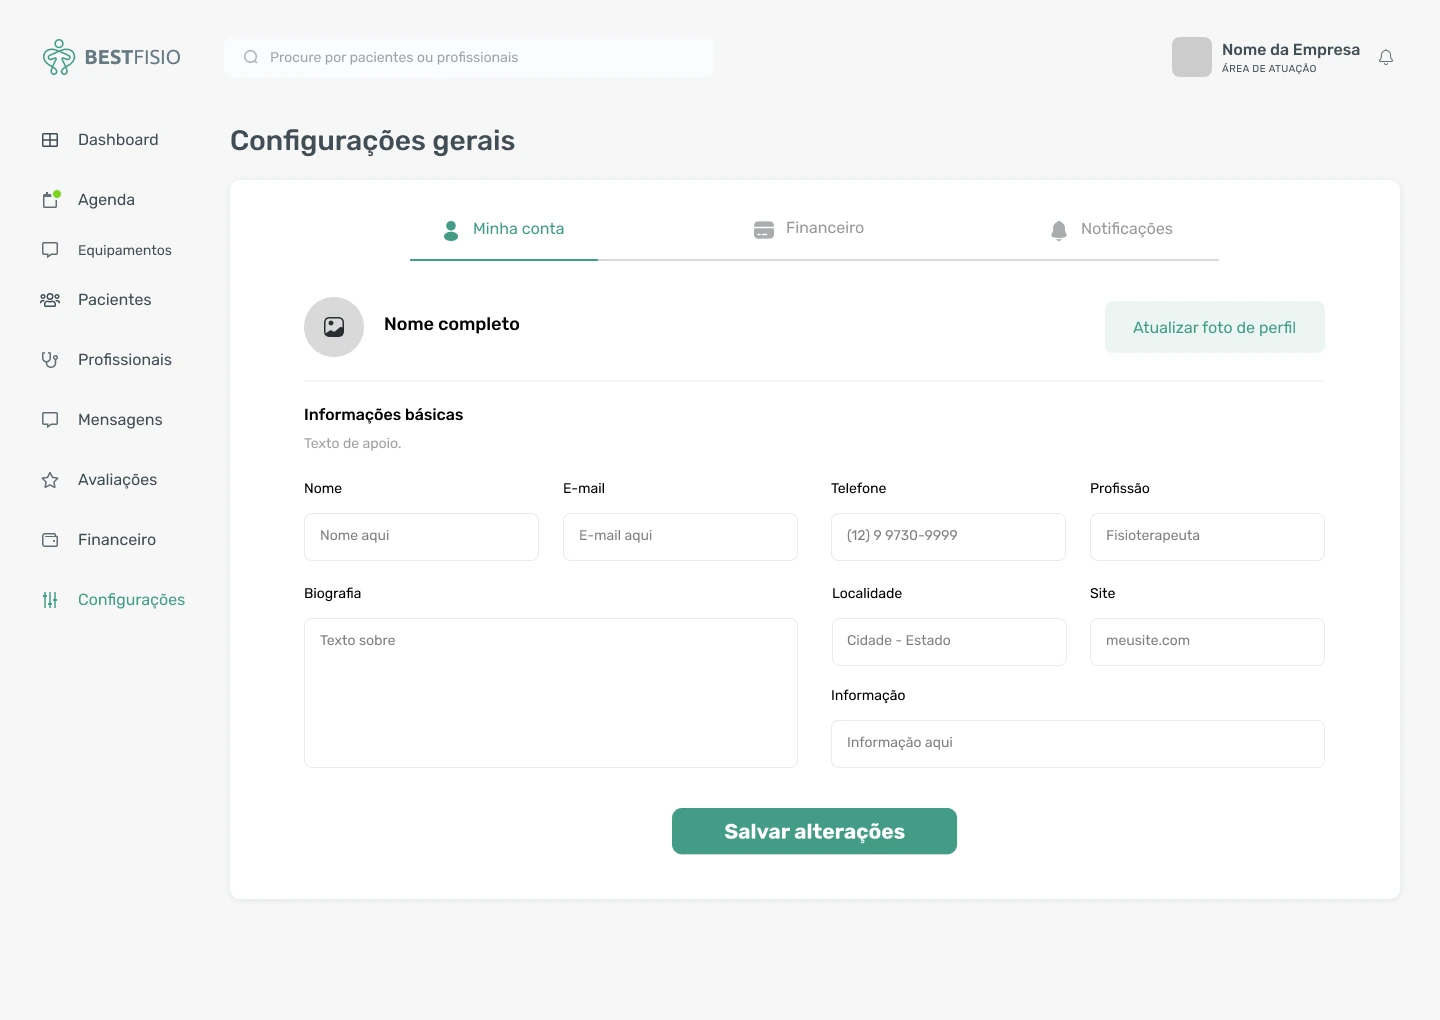Go to Equipamentos in sidebar
The width and height of the screenshot is (1440, 1020).
125,250
